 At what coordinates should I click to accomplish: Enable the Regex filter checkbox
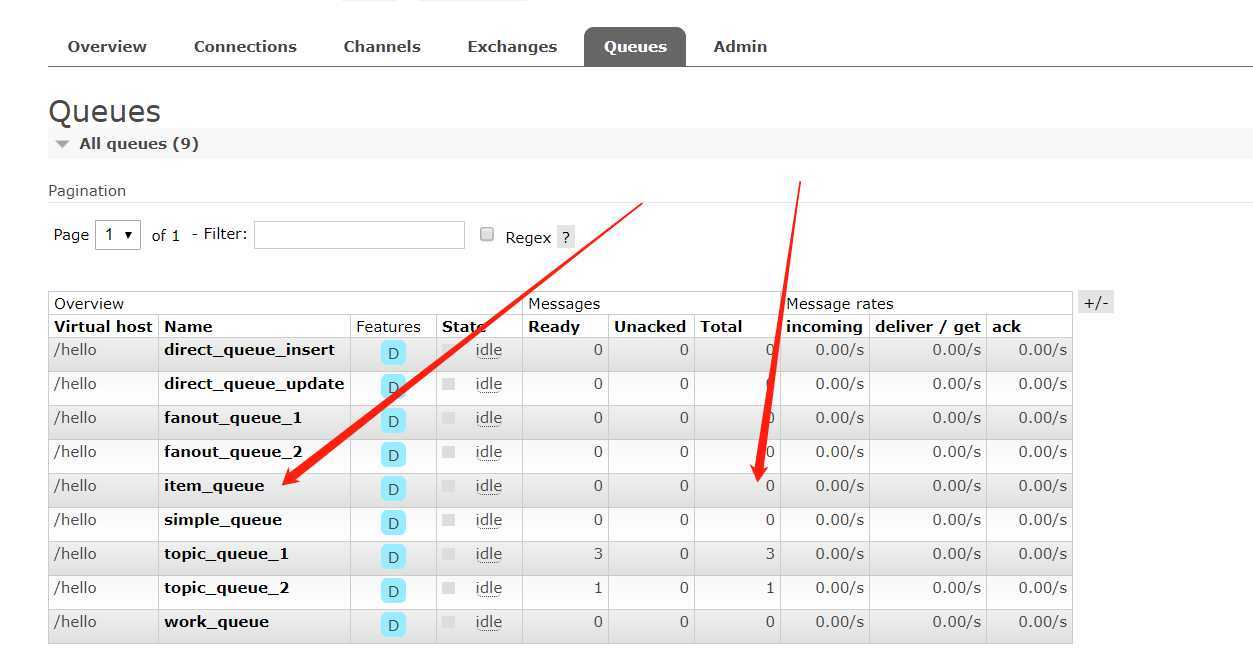(487, 234)
